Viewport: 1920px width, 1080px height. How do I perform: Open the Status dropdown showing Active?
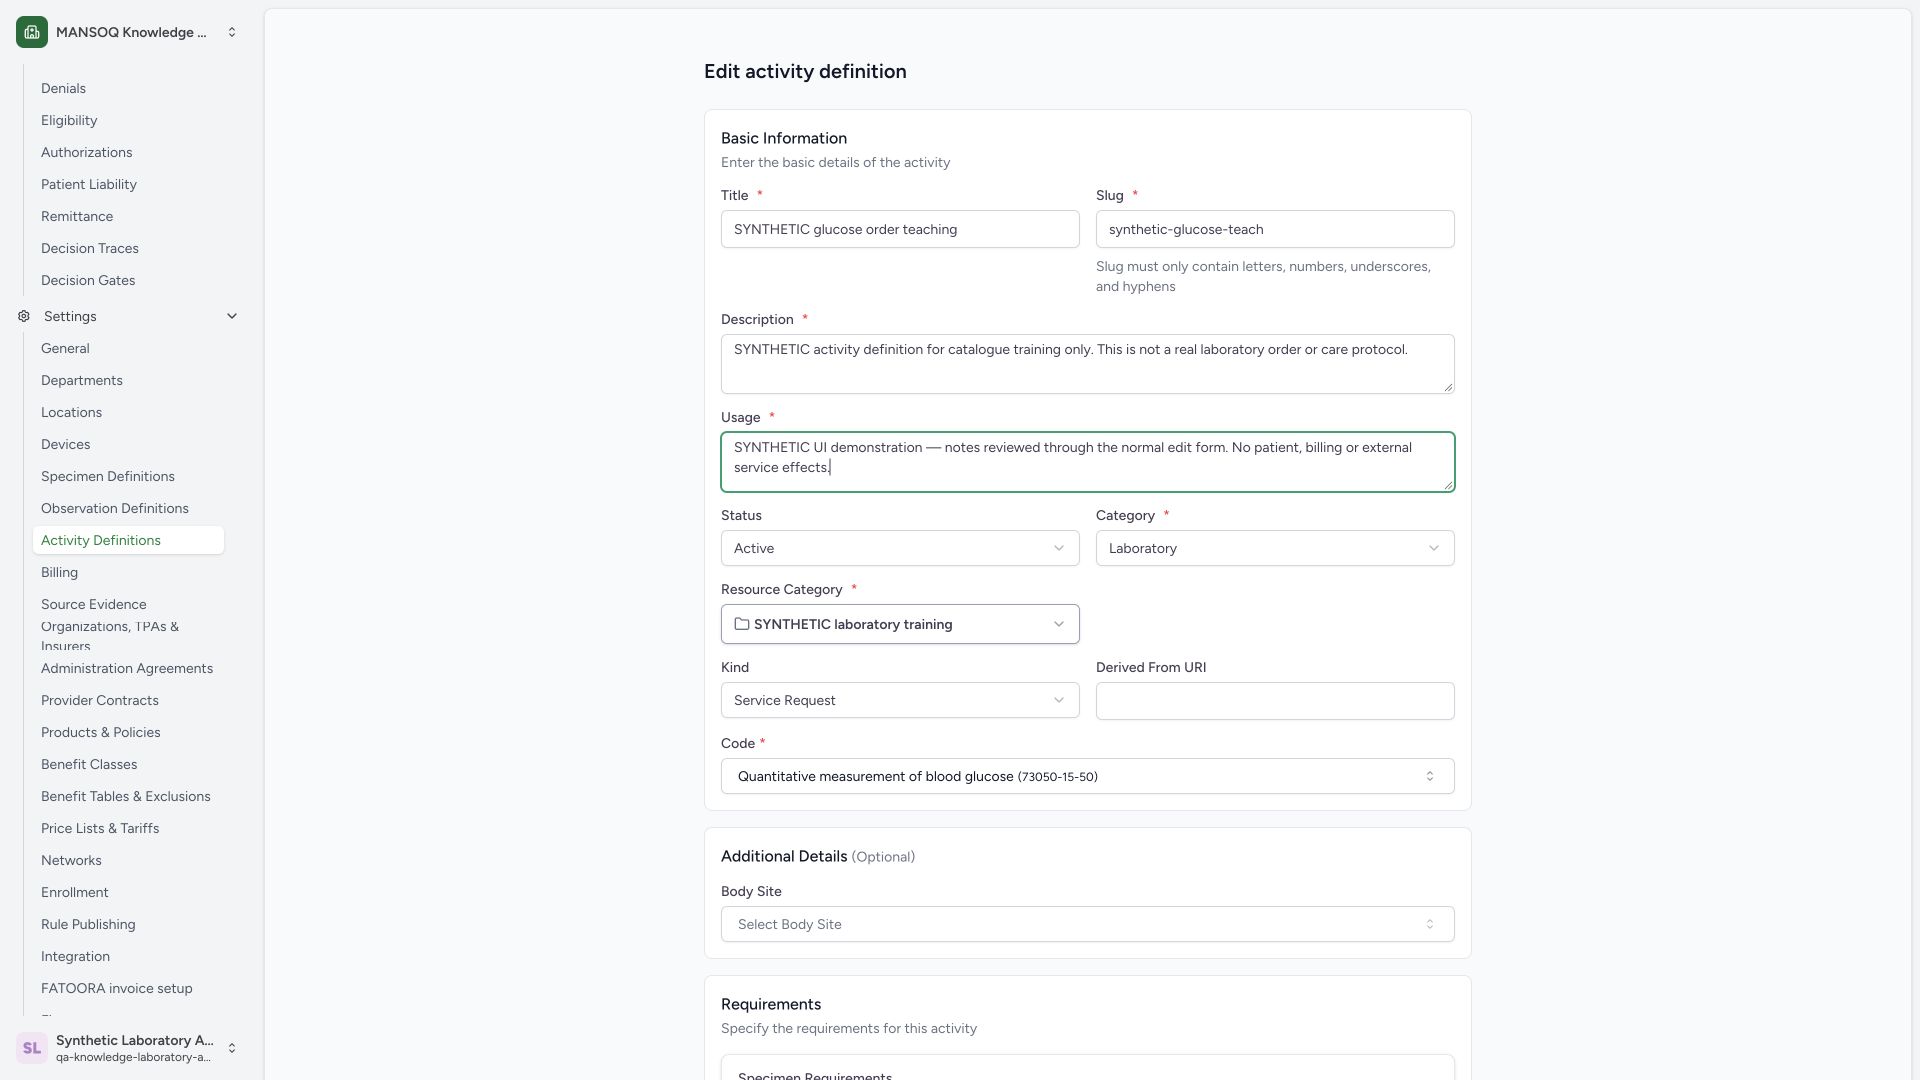pos(900,548)
